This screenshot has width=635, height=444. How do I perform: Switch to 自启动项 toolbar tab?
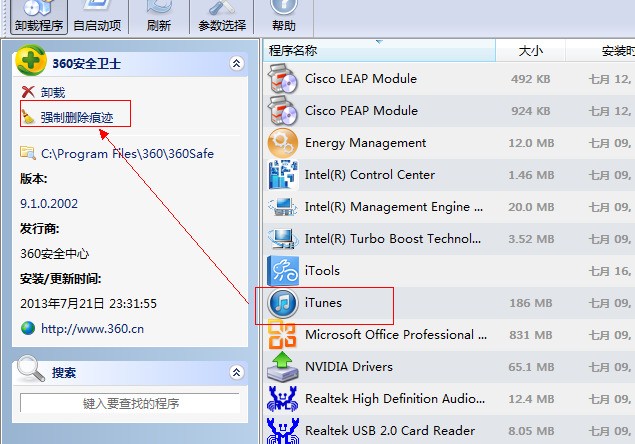tap(97, 17)
